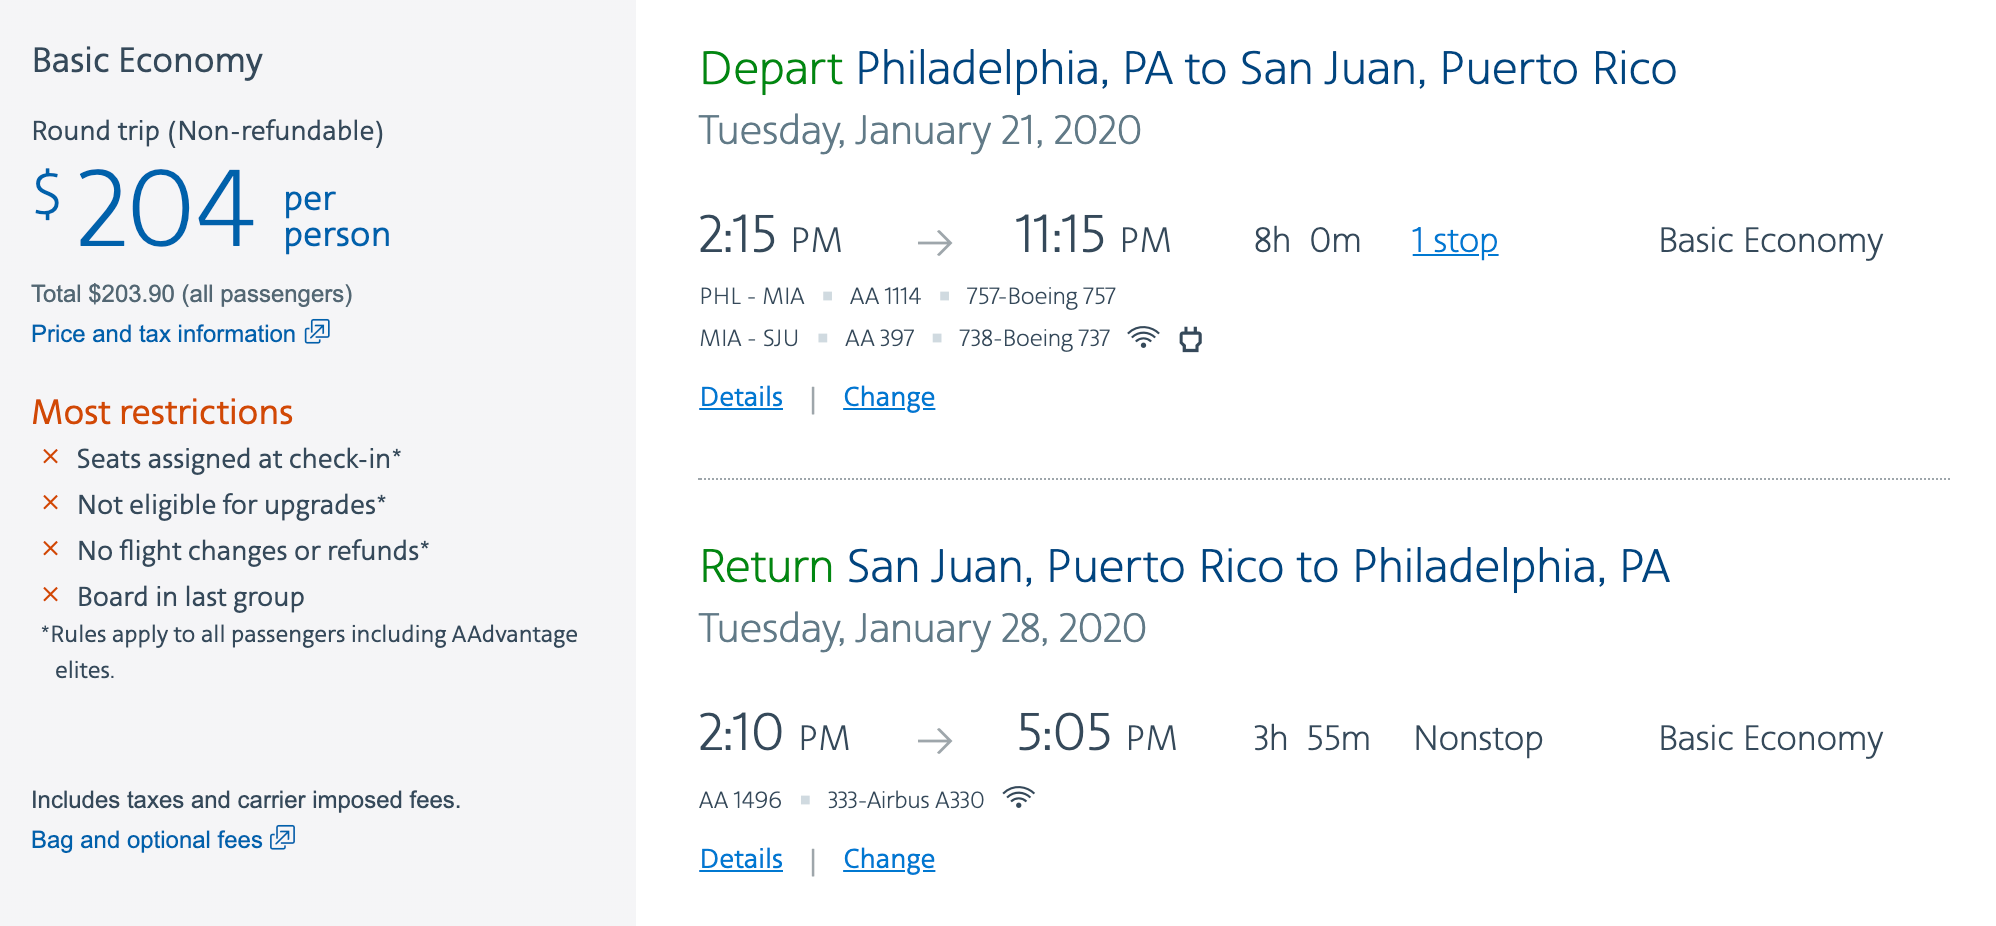View the 1 stop layover information

tap(1454, 241)
